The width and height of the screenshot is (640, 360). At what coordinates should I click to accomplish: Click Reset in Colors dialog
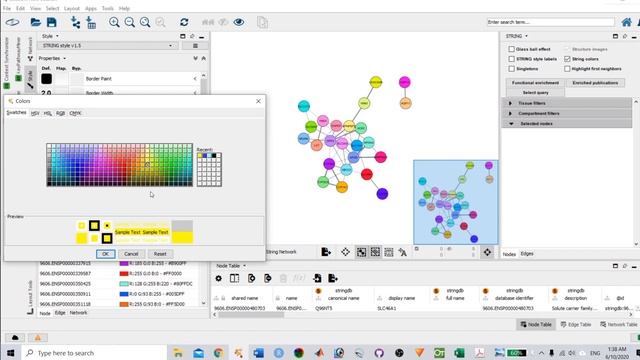[160, 254]
